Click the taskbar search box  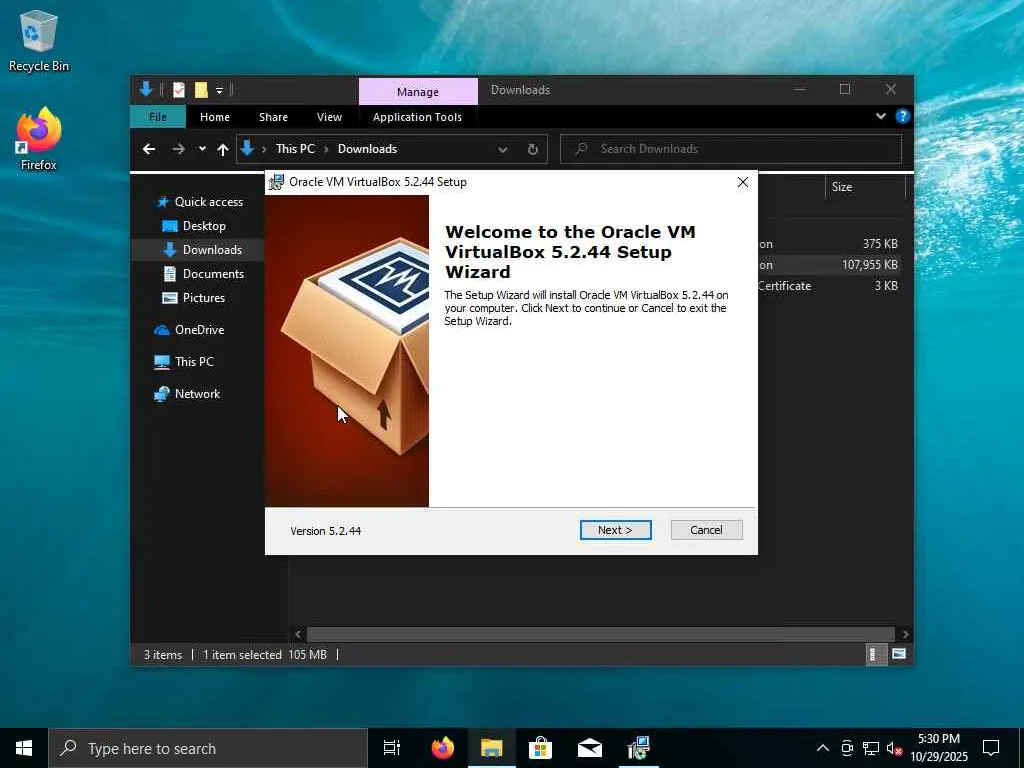coord(208,748)
